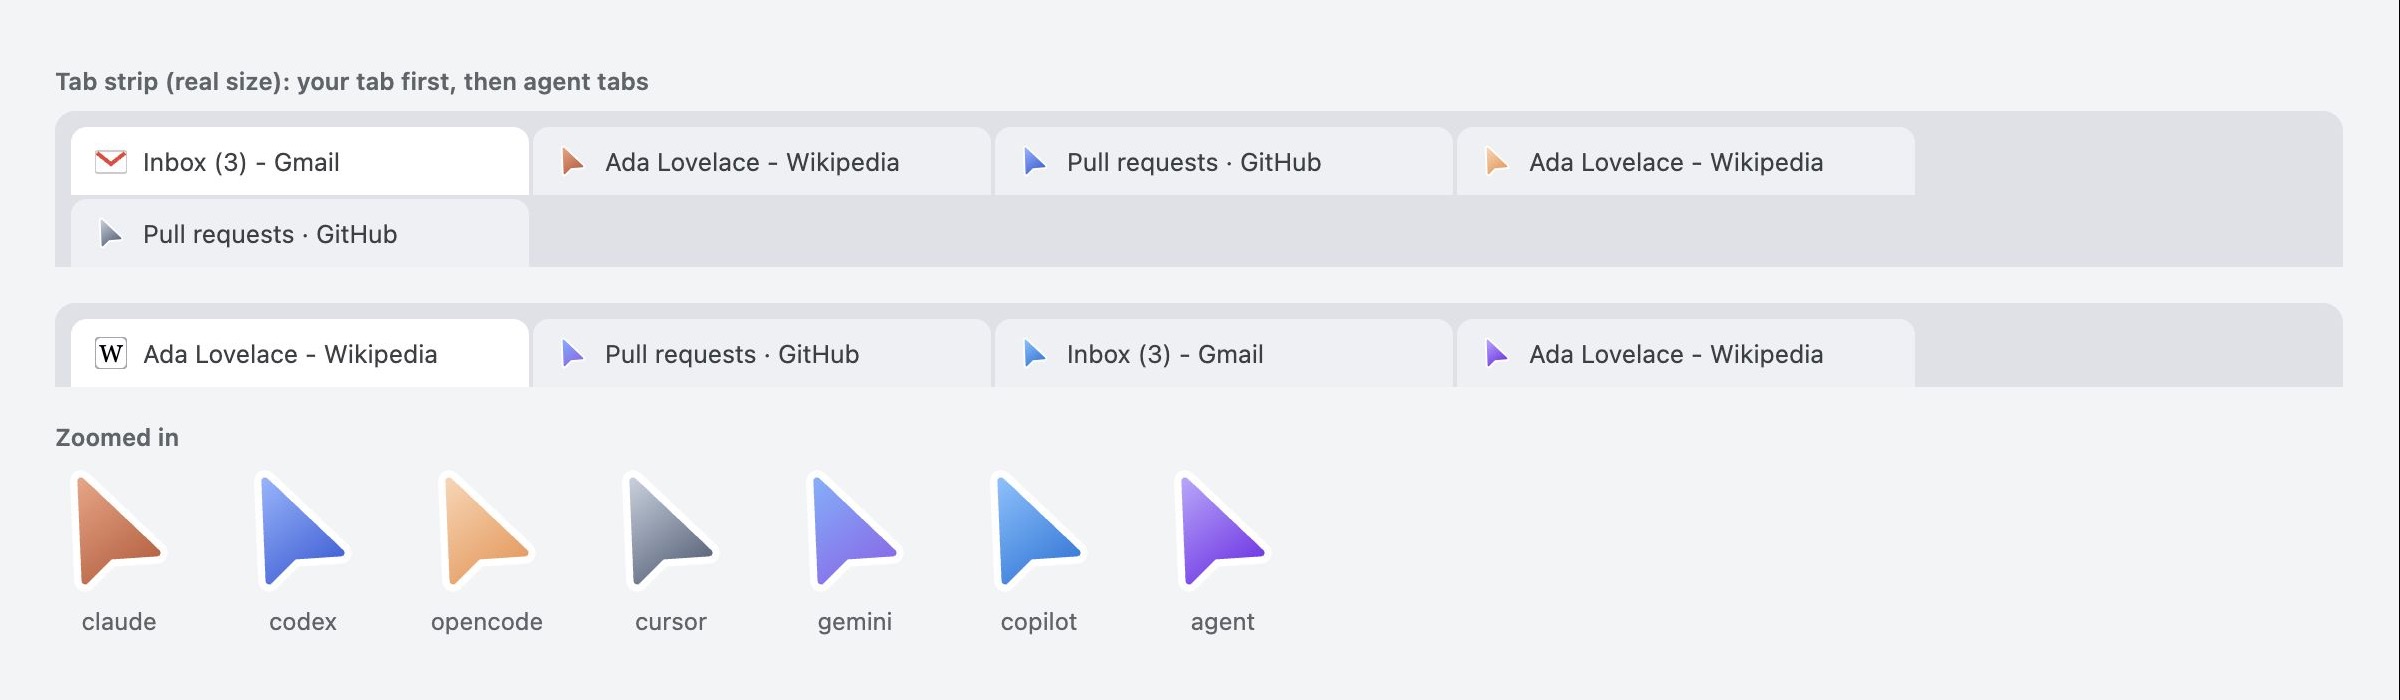This screenshot has width=2400, height=700.
Task: Switch to the Pull requests tab marked with the gray cursor
Action: (x=300, y=233)
